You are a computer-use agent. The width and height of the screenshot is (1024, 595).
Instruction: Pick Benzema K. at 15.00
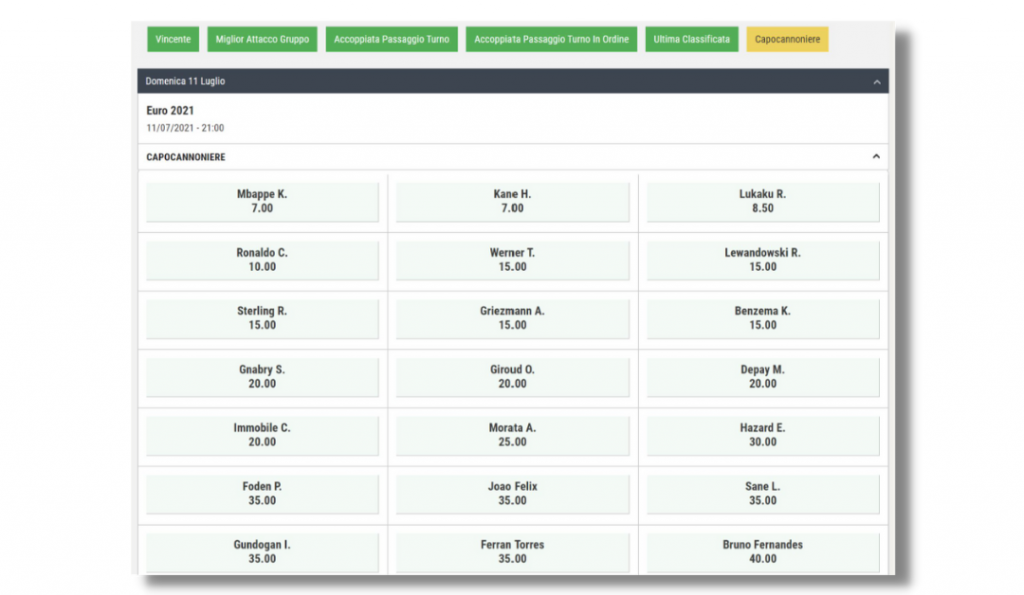coord(763,318)
